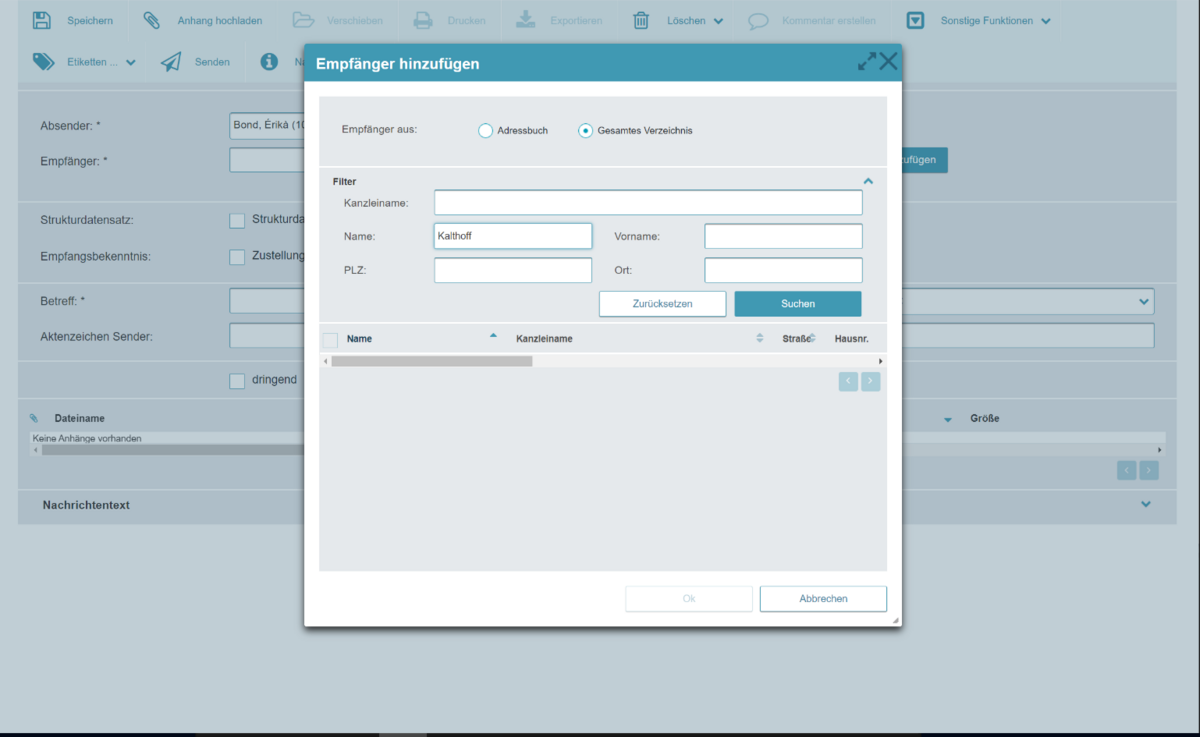Click the results scrollbar right arrow

click(x=881, y=361)
